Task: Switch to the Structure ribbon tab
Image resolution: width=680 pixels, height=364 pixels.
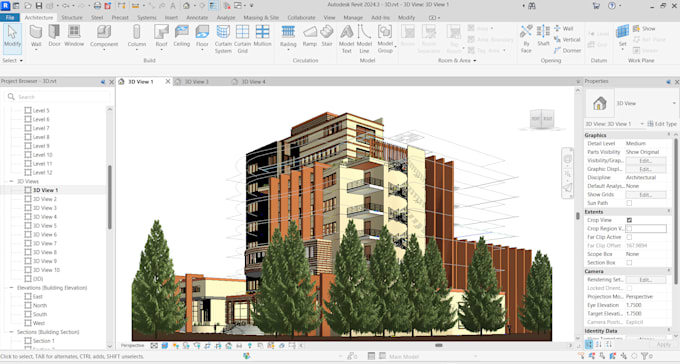Action: (72, 17)
